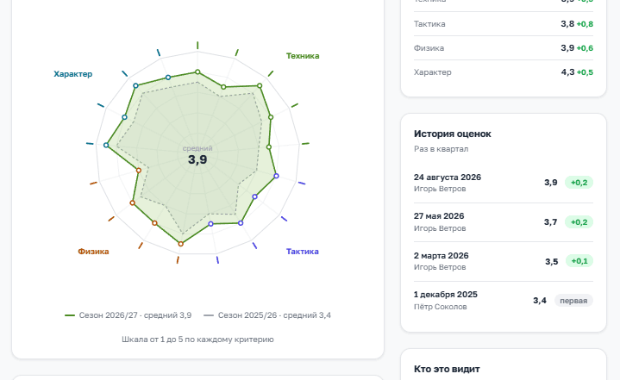The image size is (620, 380).
Task: Toggle legend item Сезон 2025/26 - средний 3,4
Action: click(267, 315)
